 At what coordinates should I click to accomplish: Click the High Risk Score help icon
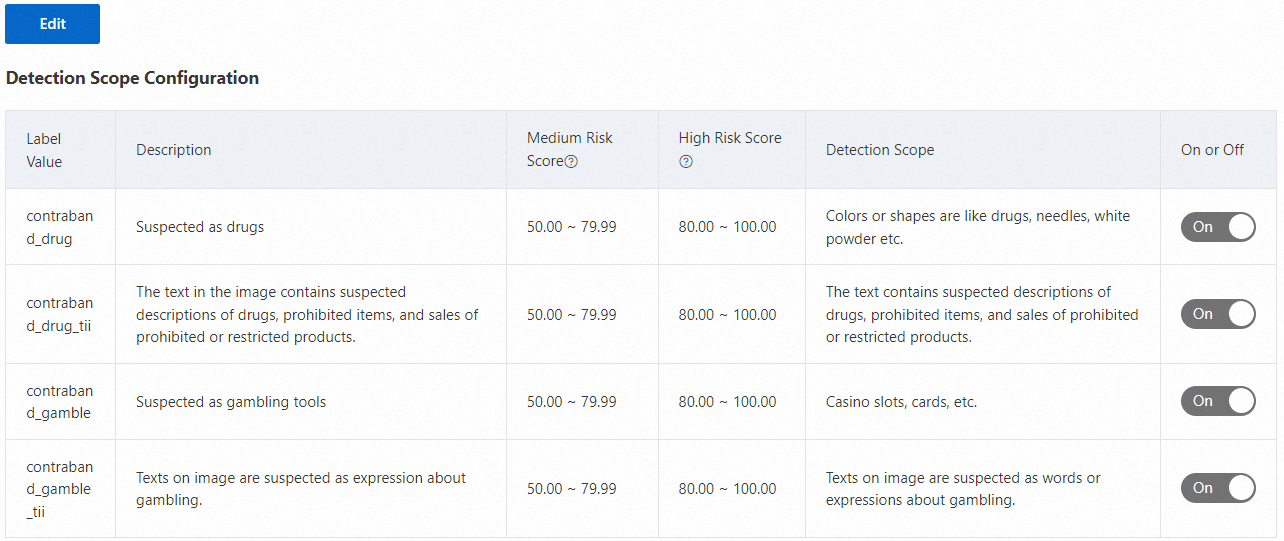[686, 162]
